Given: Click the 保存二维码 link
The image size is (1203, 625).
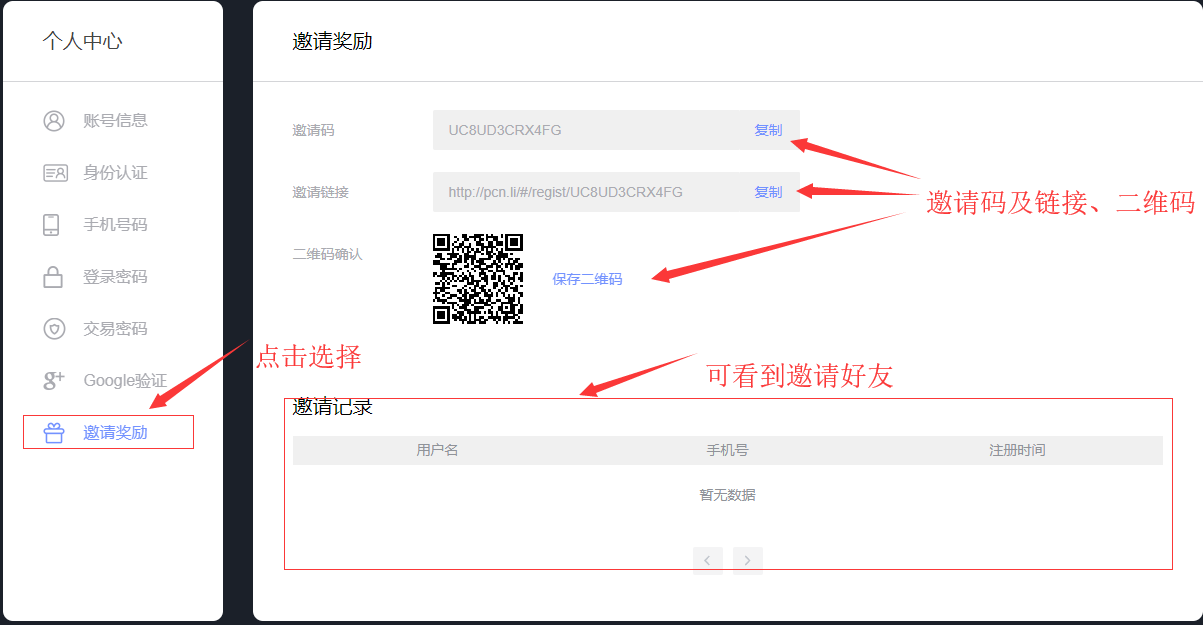Looking at the screenshot, I should point(587,279).
